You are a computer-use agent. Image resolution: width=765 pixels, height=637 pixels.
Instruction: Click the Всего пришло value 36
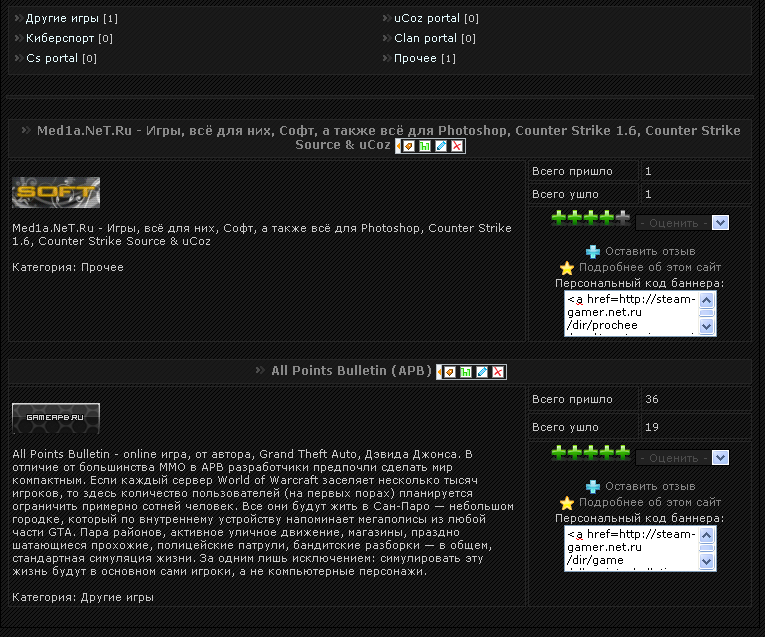click(x=652, y=399)
